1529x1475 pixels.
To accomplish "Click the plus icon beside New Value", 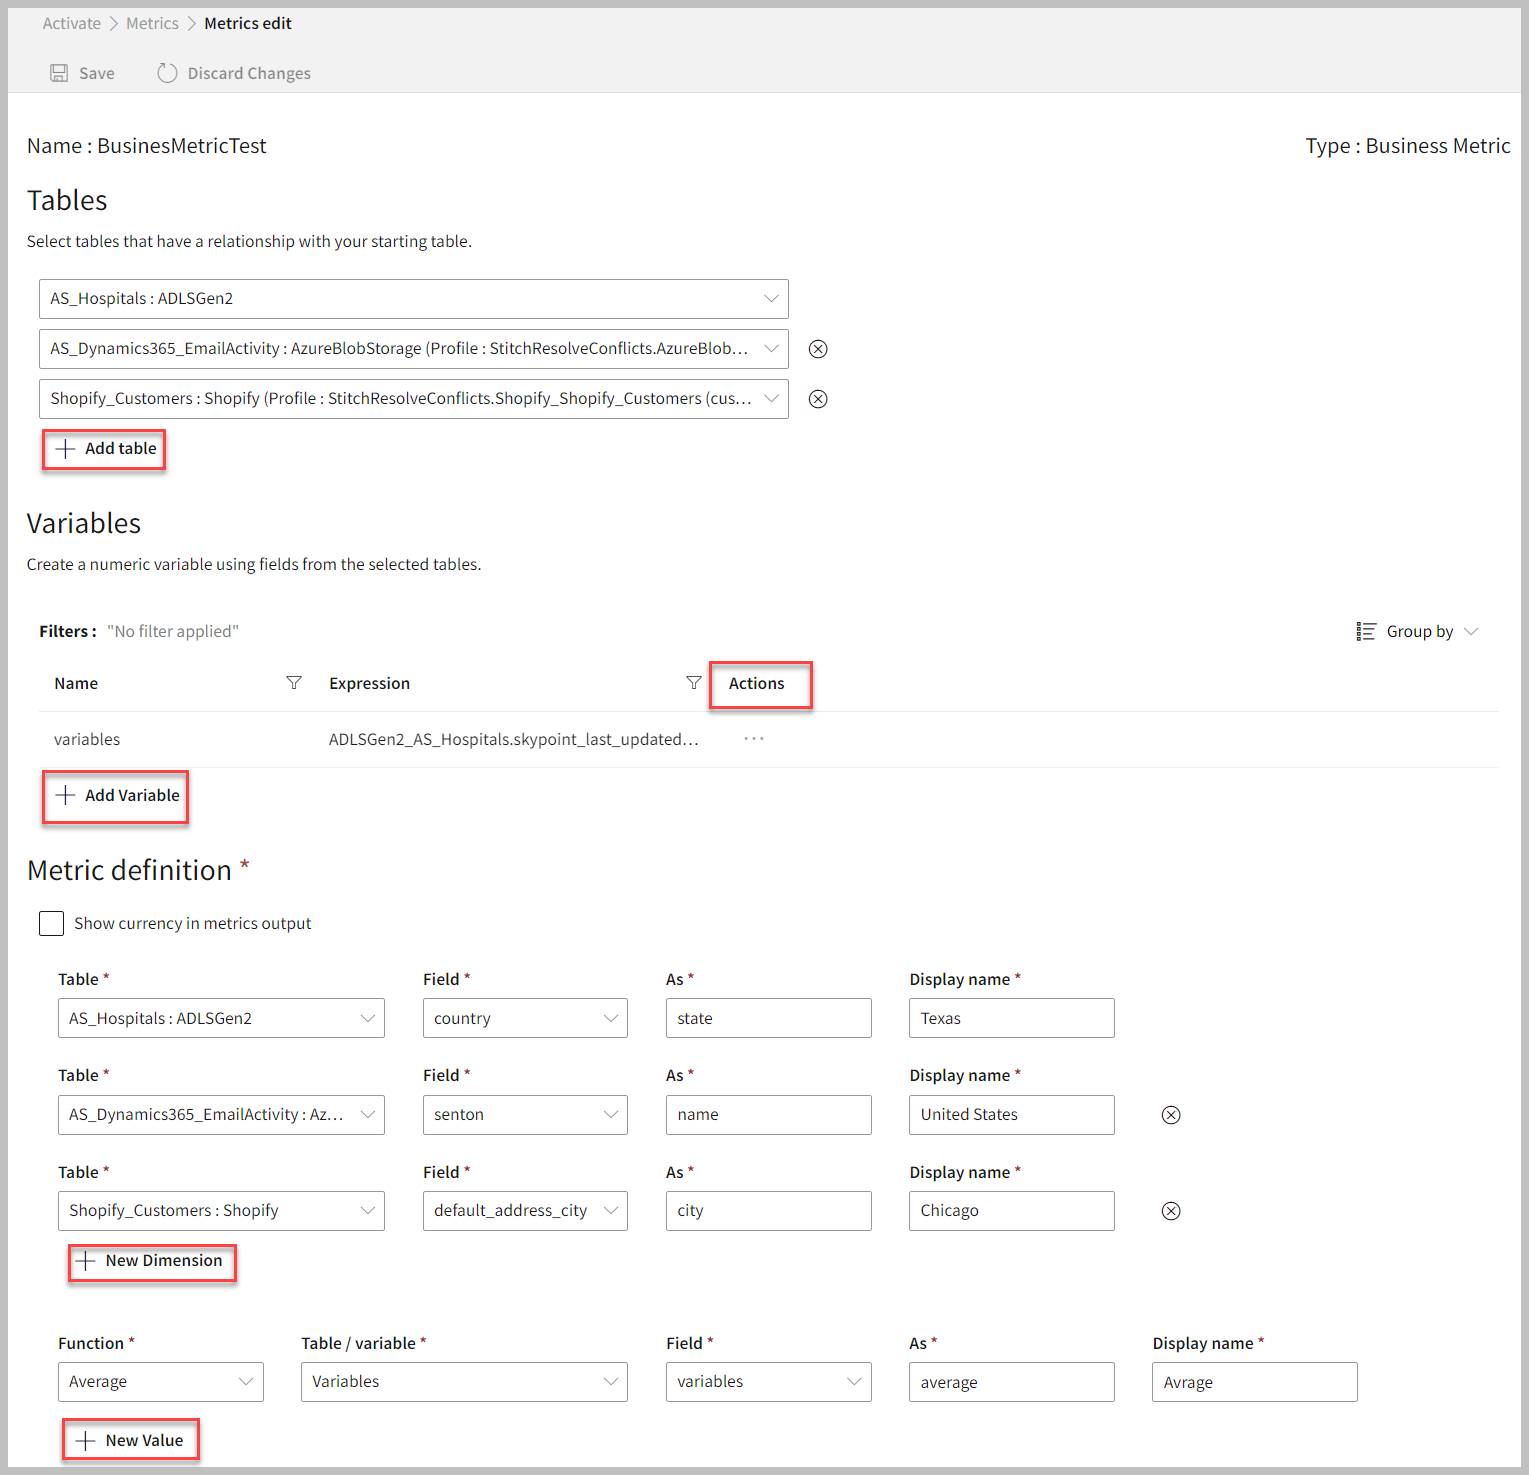I will pyautogui.click(x=86, y=1441).
